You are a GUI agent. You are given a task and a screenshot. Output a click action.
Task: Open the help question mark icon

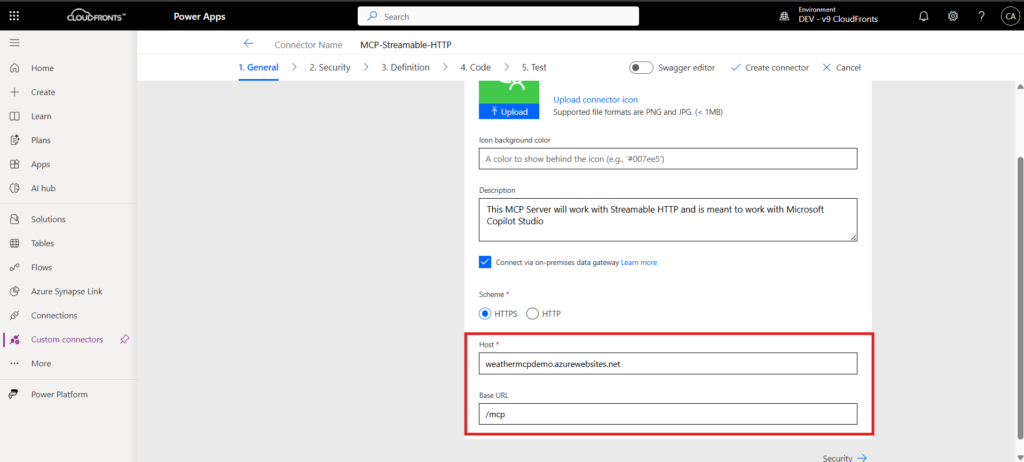pos(981,17)
